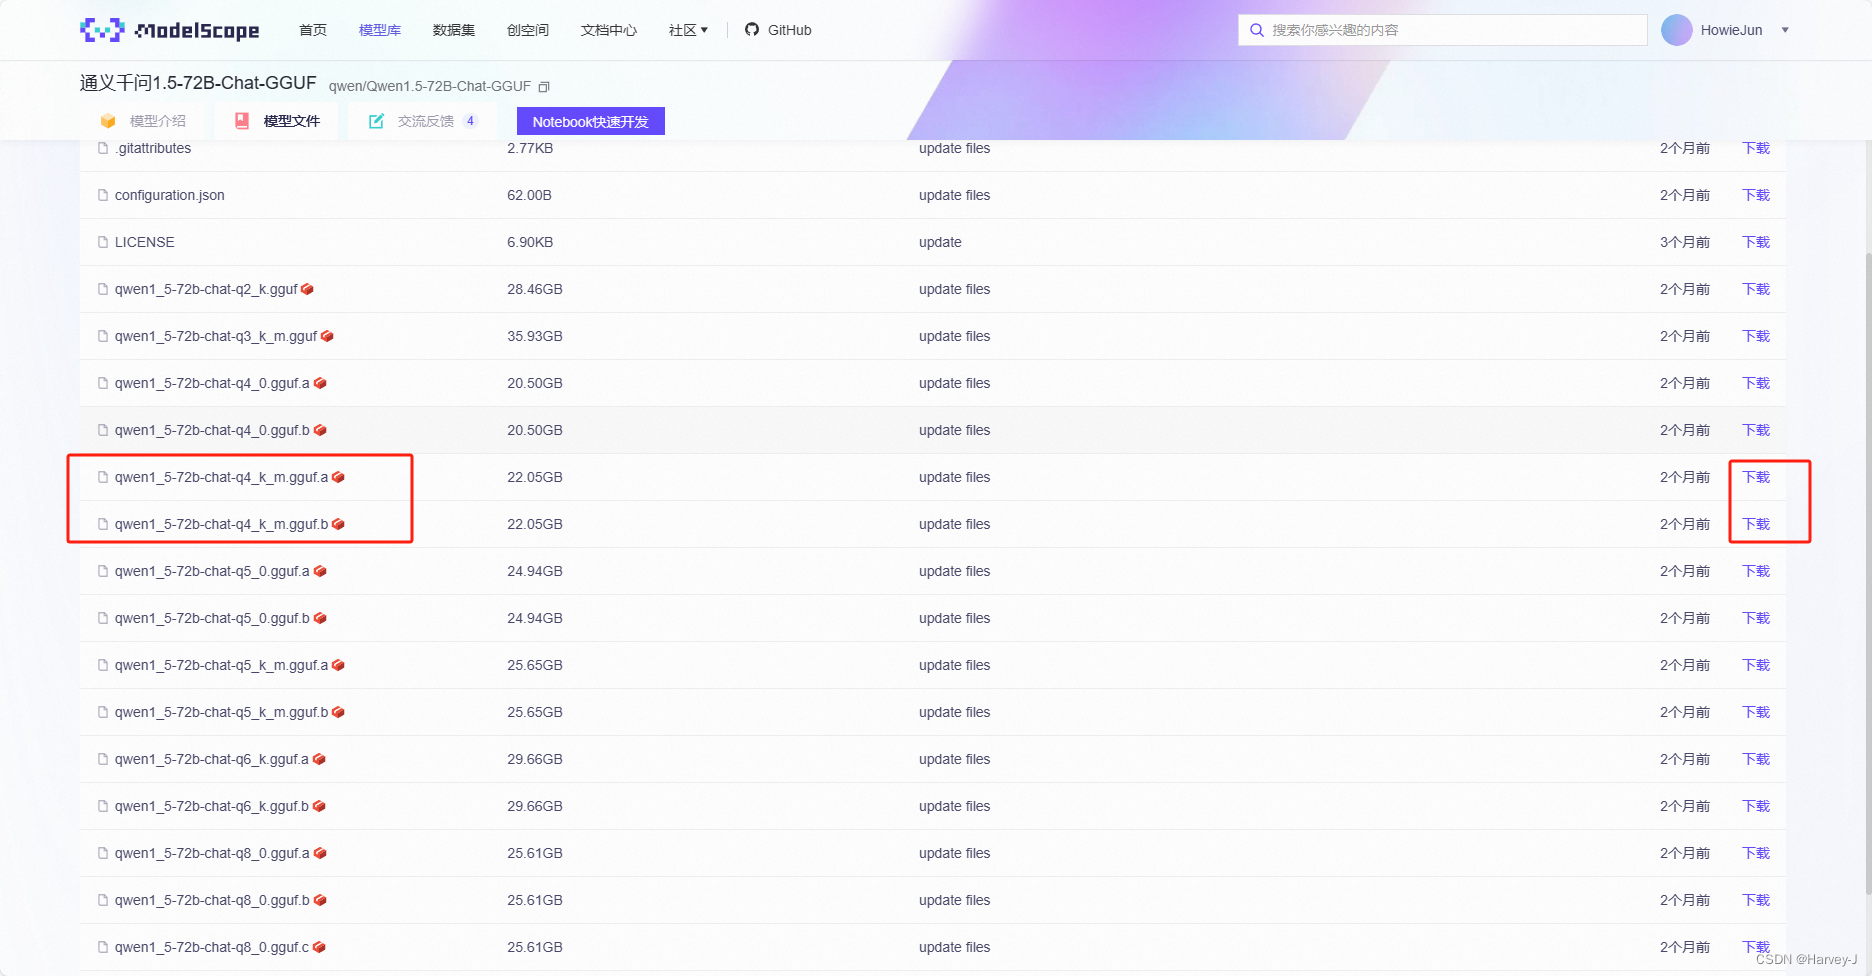This screenshot has height=976, width=1872.
Task: Download qwen1_5-72b-chat-q4_k_m.gguf.b
Action: click(x=1756, y=524)
